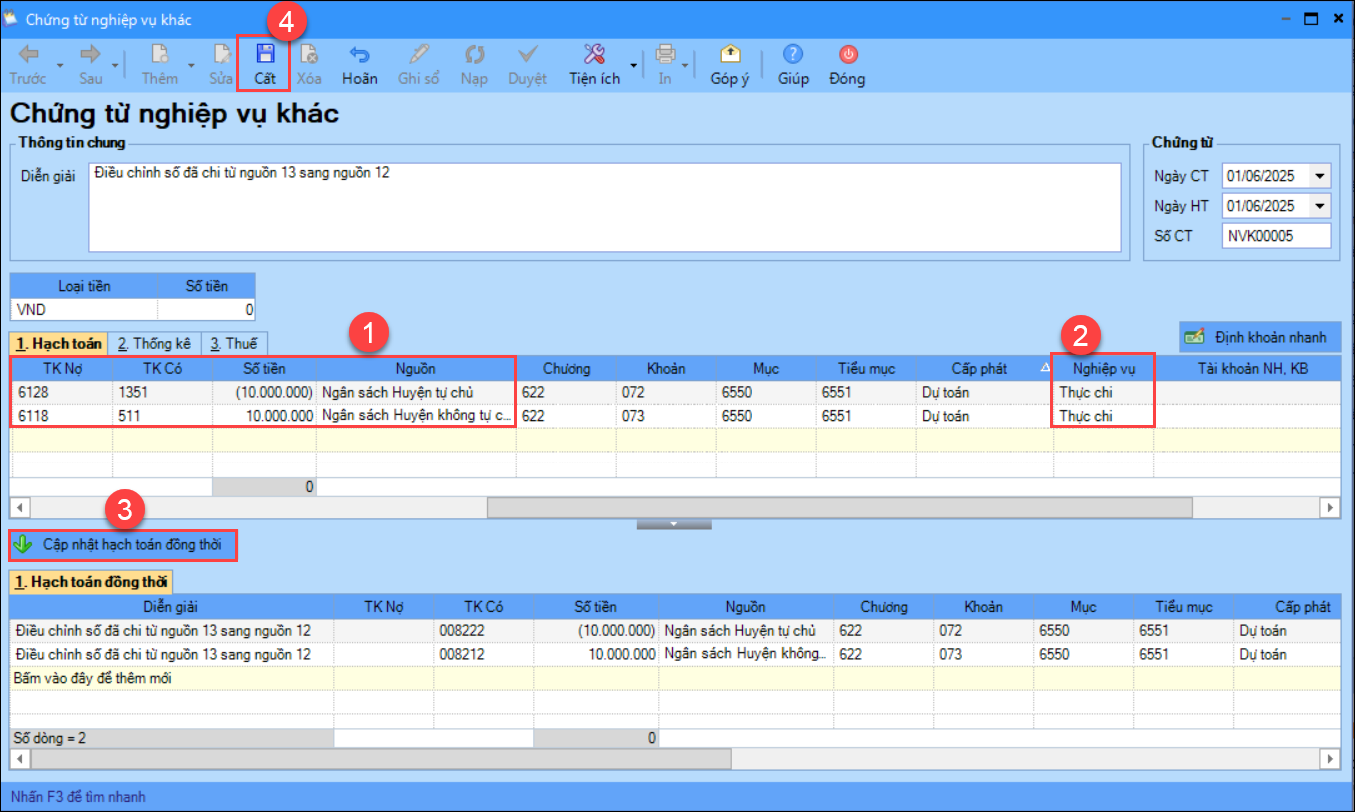1355x812 pixels.
Task: Save with the Cất floppy icon
Action: tap(265, 53)
